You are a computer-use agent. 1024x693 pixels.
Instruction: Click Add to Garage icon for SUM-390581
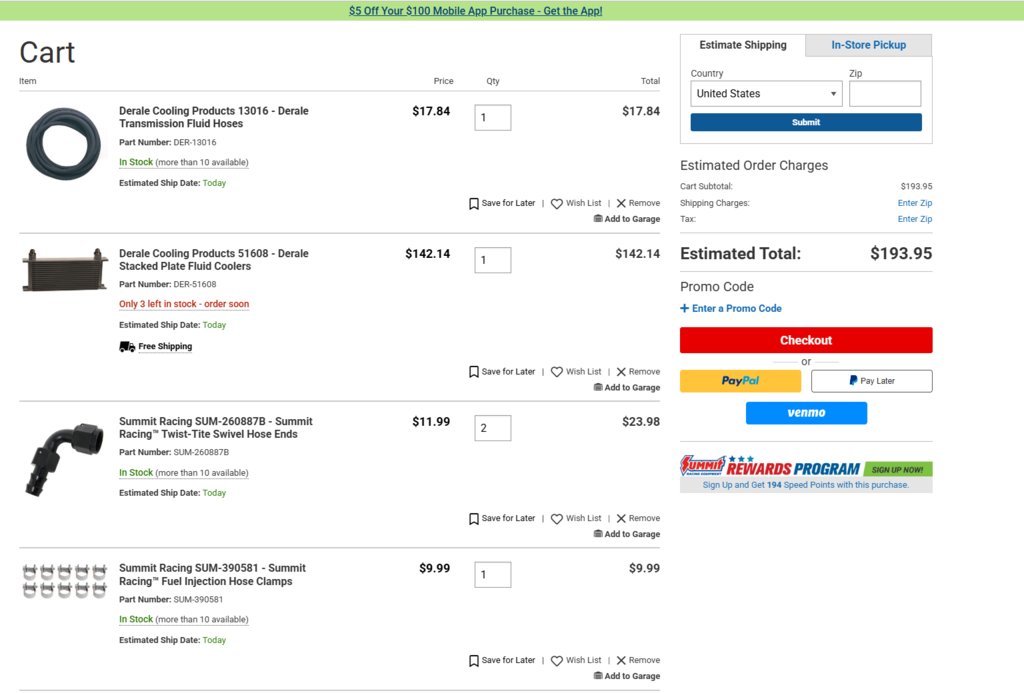pyautogui.click(x=598, y=676)
